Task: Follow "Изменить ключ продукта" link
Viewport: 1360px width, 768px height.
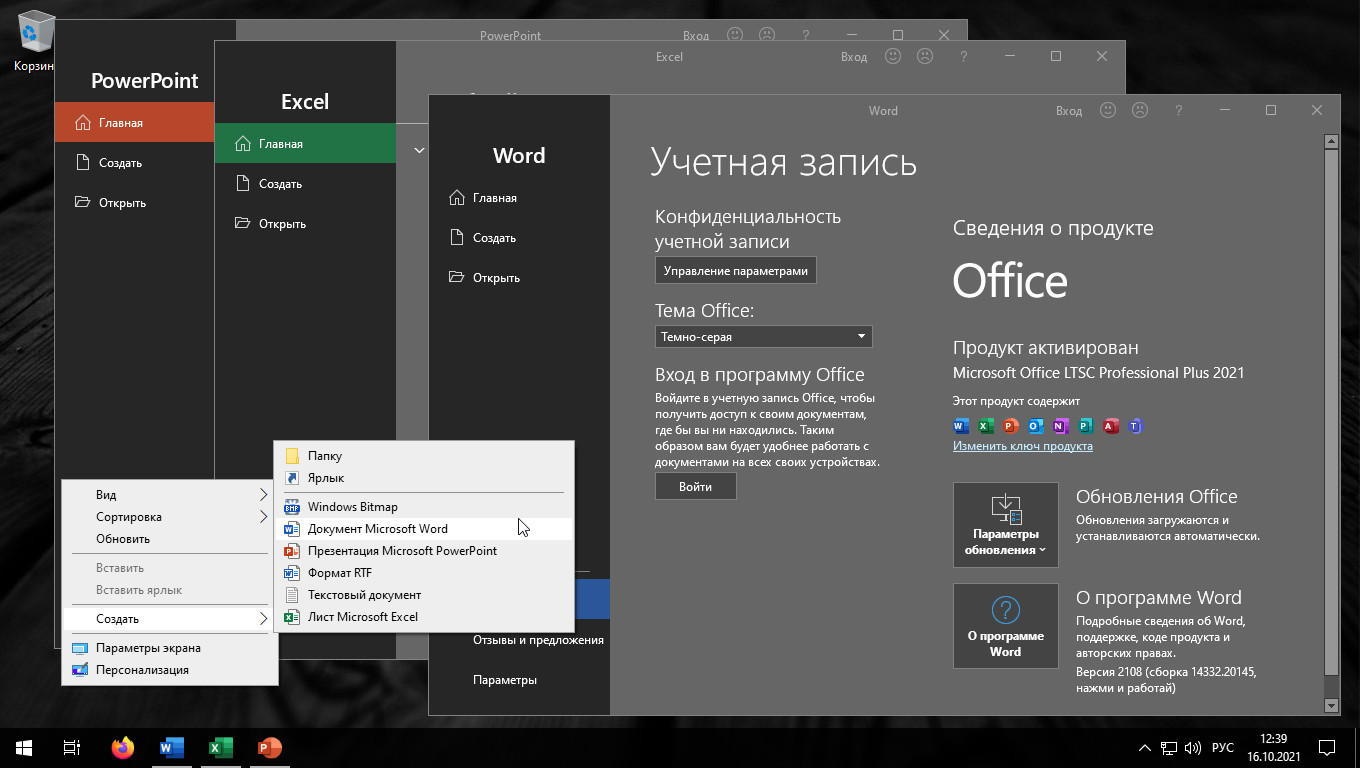Action: click(x=1023, y=446)
